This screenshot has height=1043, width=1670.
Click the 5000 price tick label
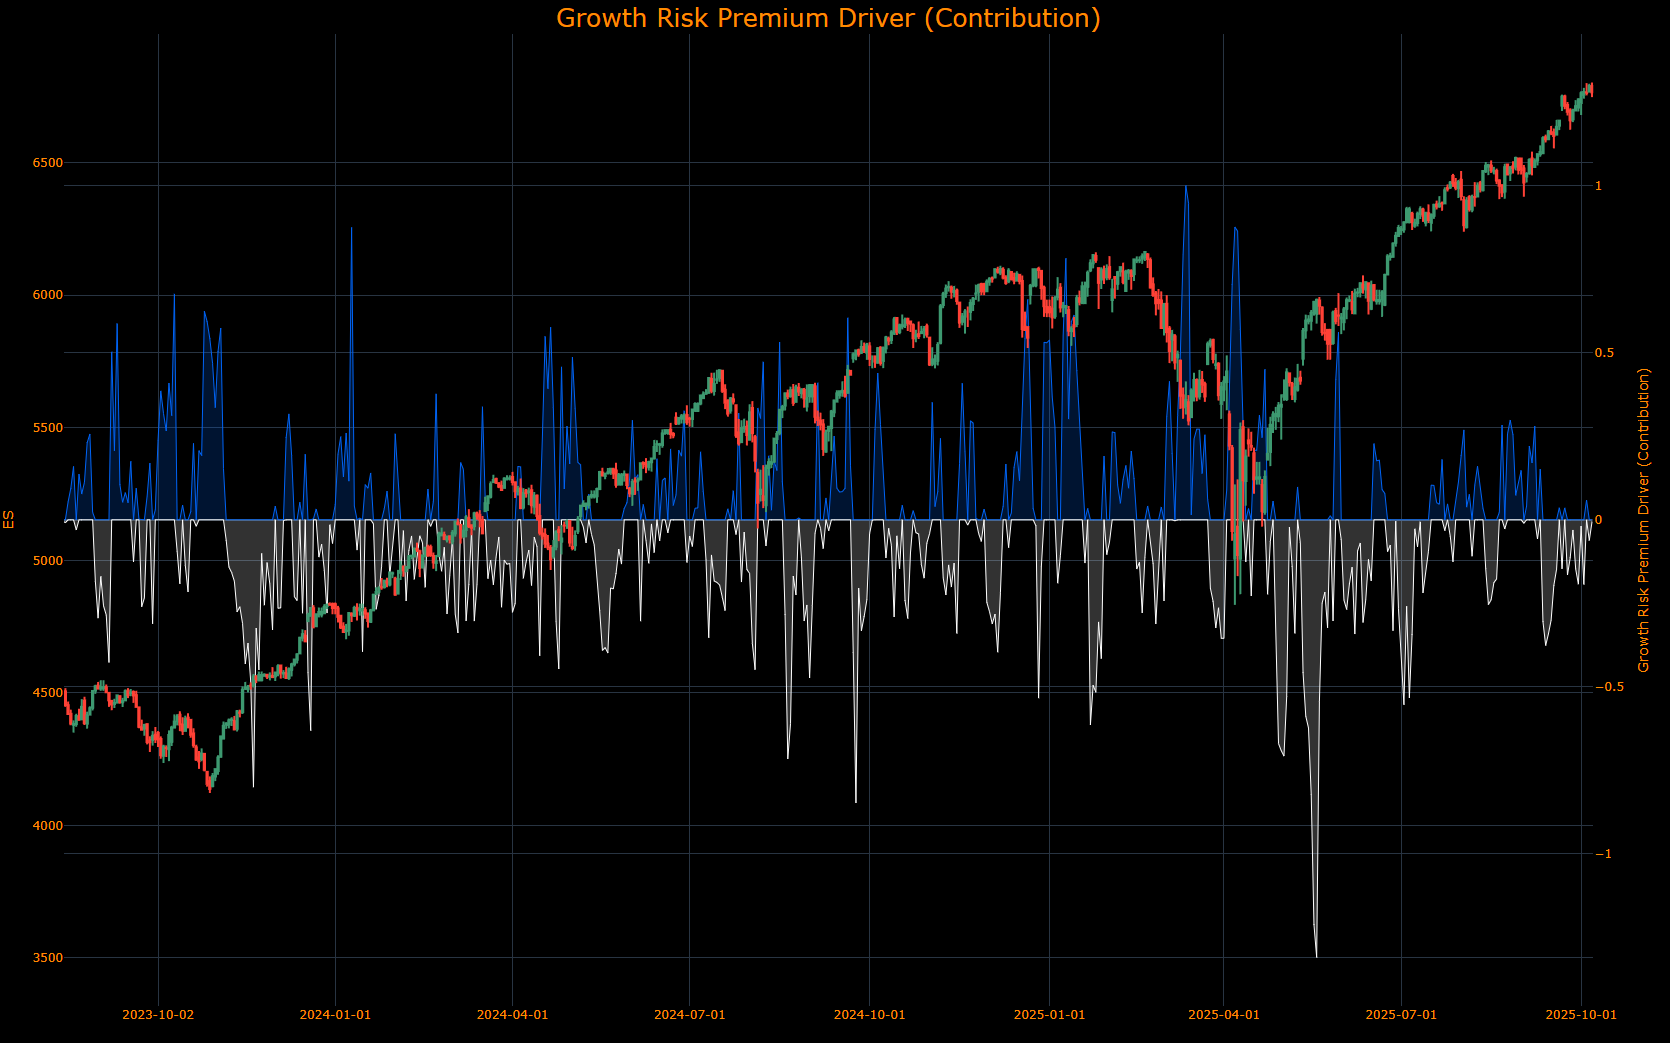coord(46,559)
